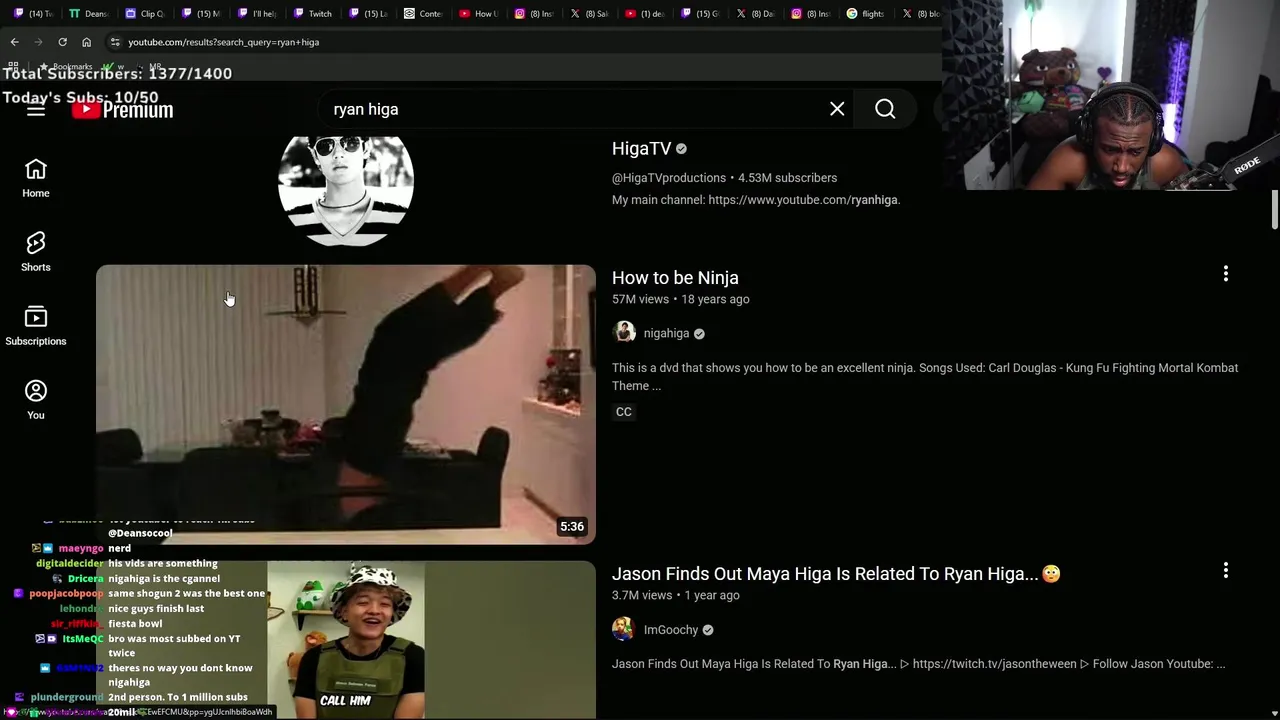The image size is (1280, 720).
Task: Click 57M views text under Ninja video
Action: click(x=640, y=299)
